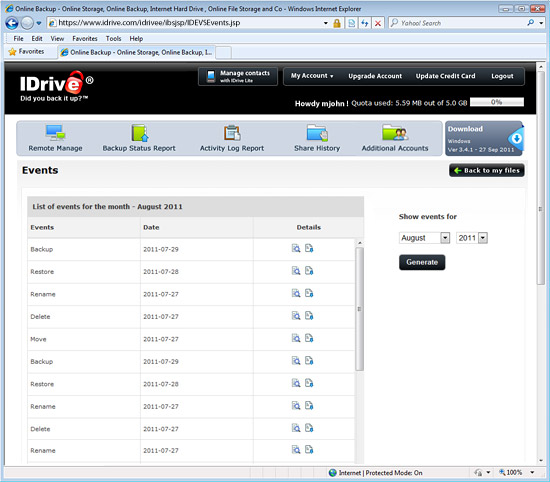Click Upgrade Account link
Image resolution: width=550 pixels, height=482 pixels.
(375, 76)
